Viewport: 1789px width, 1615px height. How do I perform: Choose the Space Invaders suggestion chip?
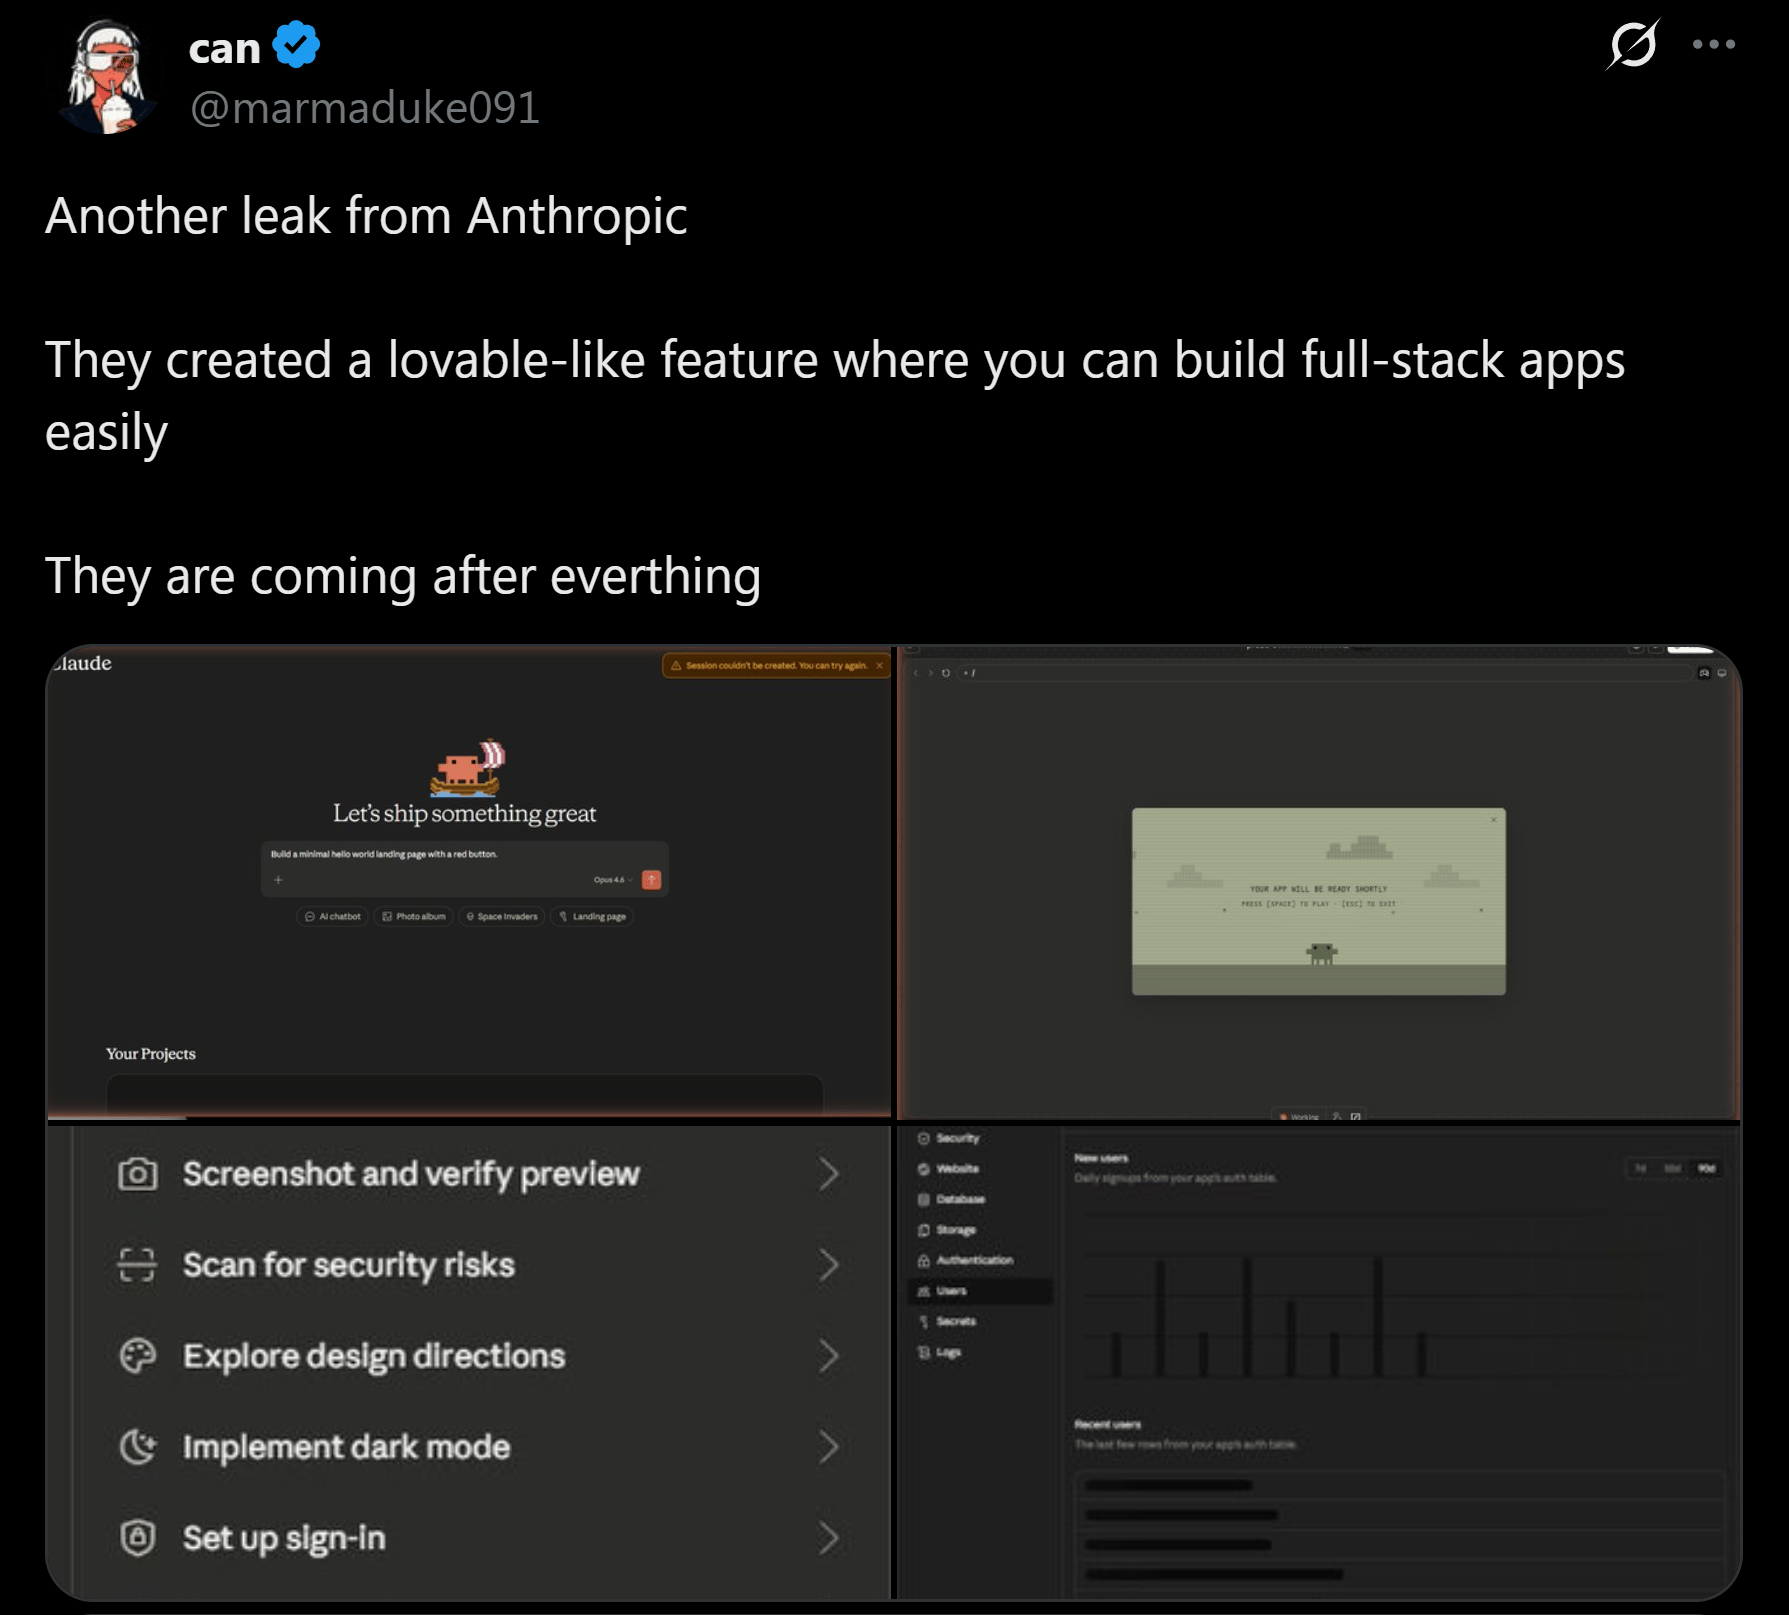502,916
